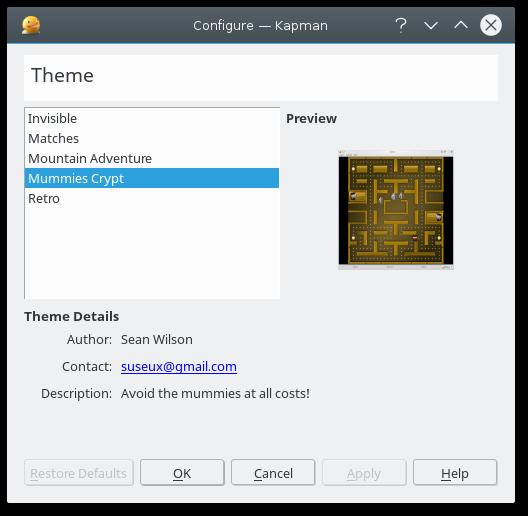The image size is (528, 516).
Task: Click the Kapman app icon in title bar
Action: click(31, 25)
